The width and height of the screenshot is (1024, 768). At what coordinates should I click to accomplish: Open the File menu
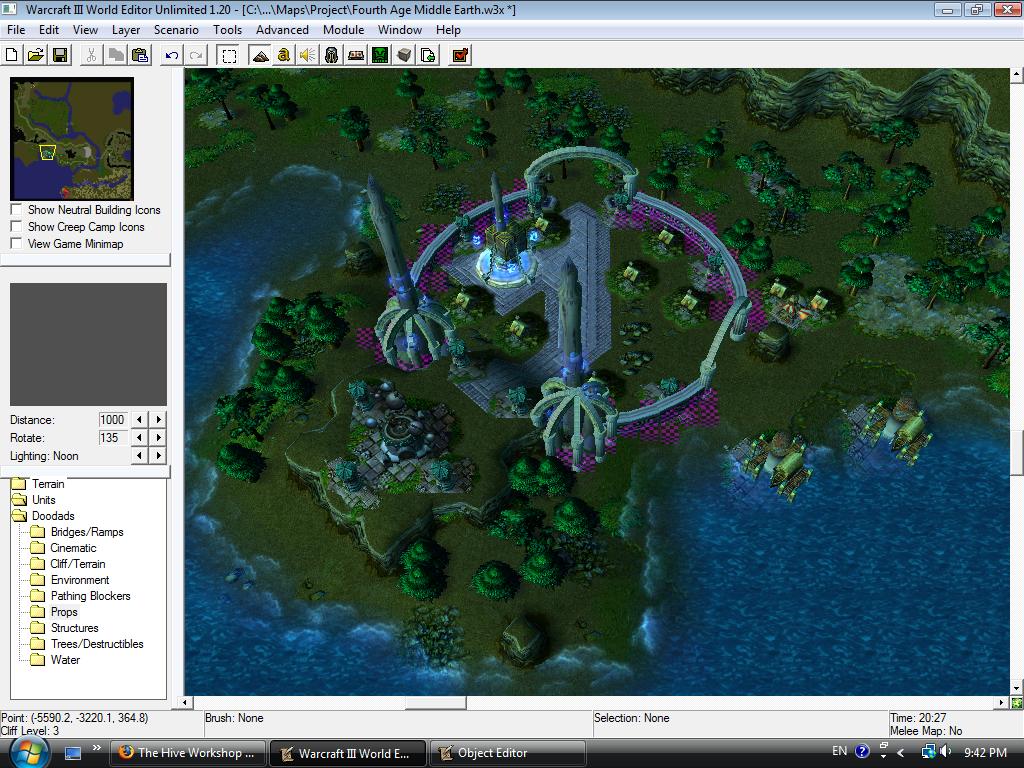tap(16, 30)
